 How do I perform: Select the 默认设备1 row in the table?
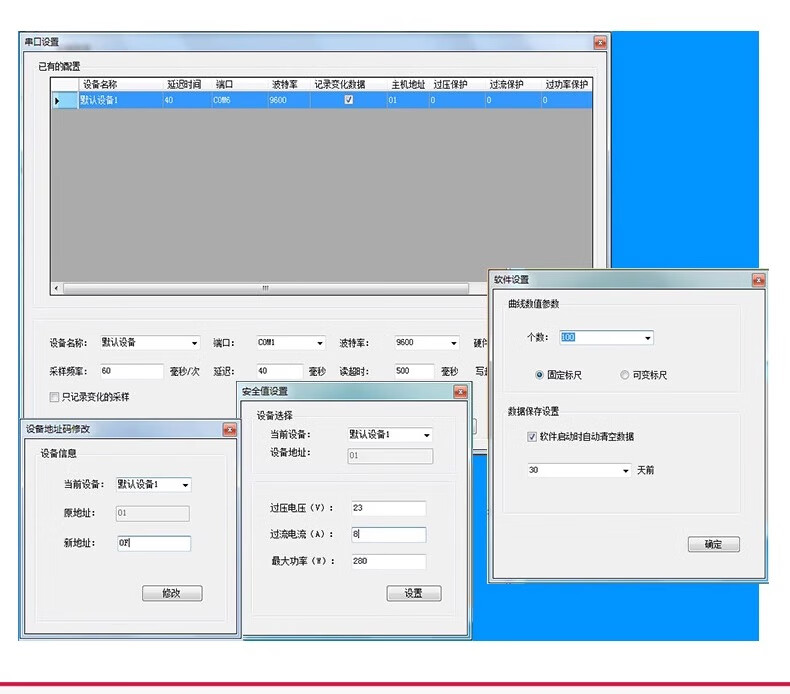pos(120,100)
